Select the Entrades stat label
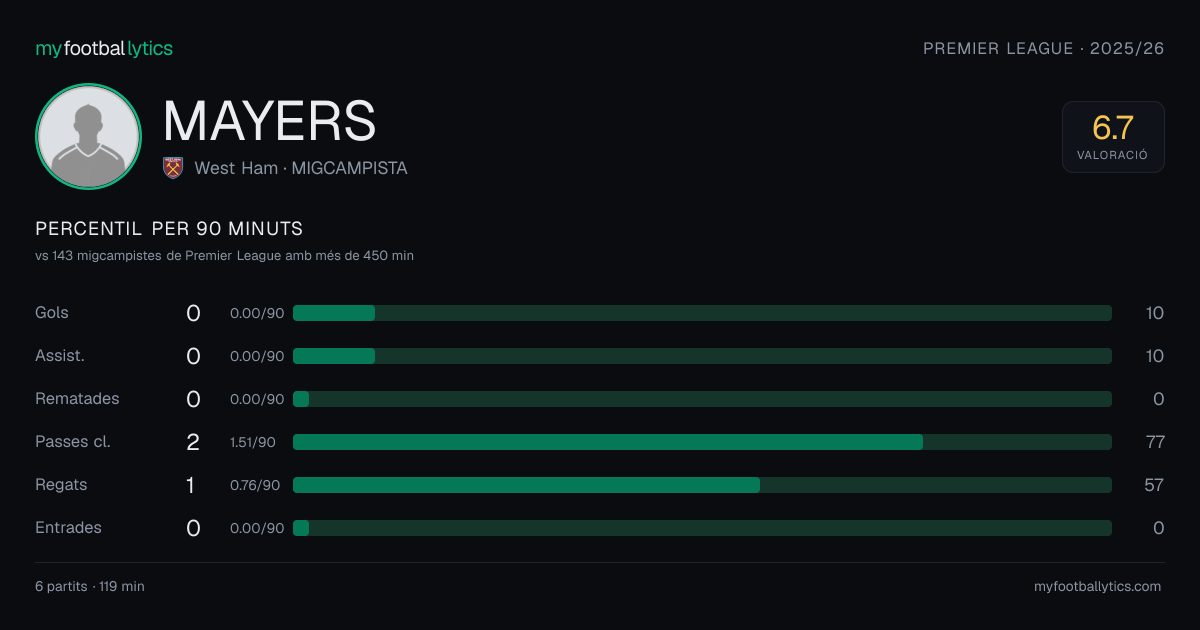 point(68,528)
